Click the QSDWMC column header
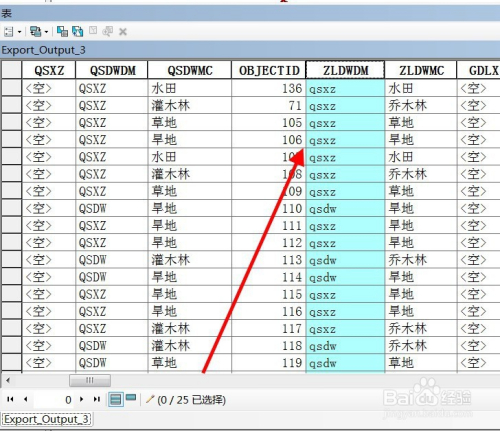 [x=190, y=70]
